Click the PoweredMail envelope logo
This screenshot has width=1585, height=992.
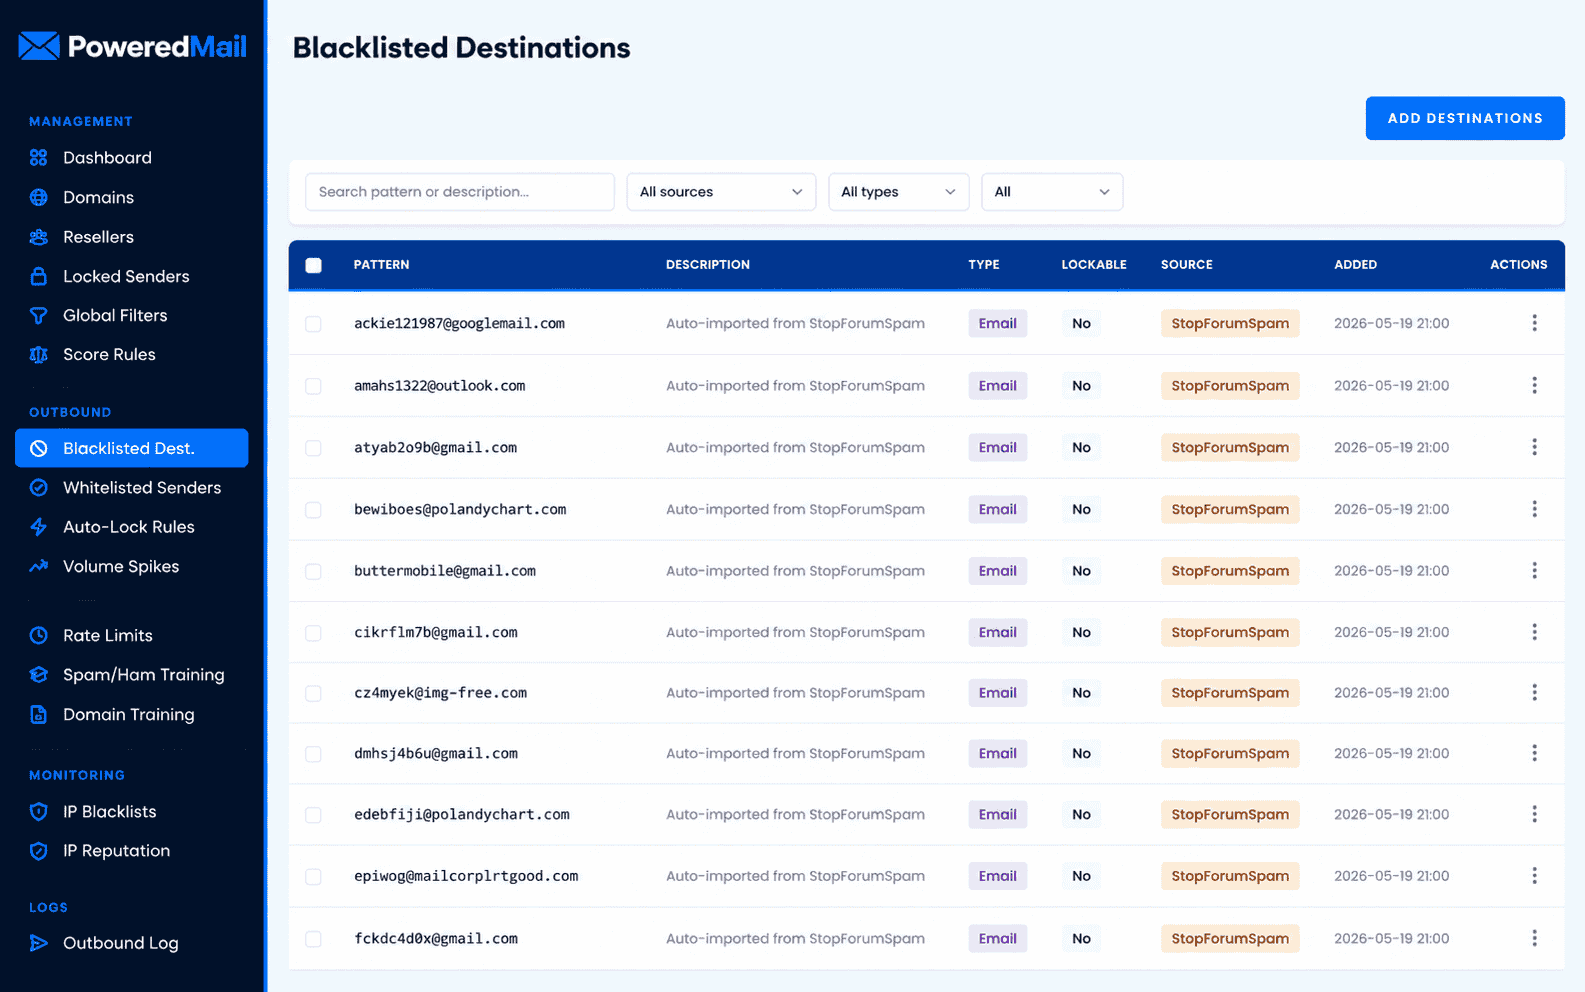39,46
